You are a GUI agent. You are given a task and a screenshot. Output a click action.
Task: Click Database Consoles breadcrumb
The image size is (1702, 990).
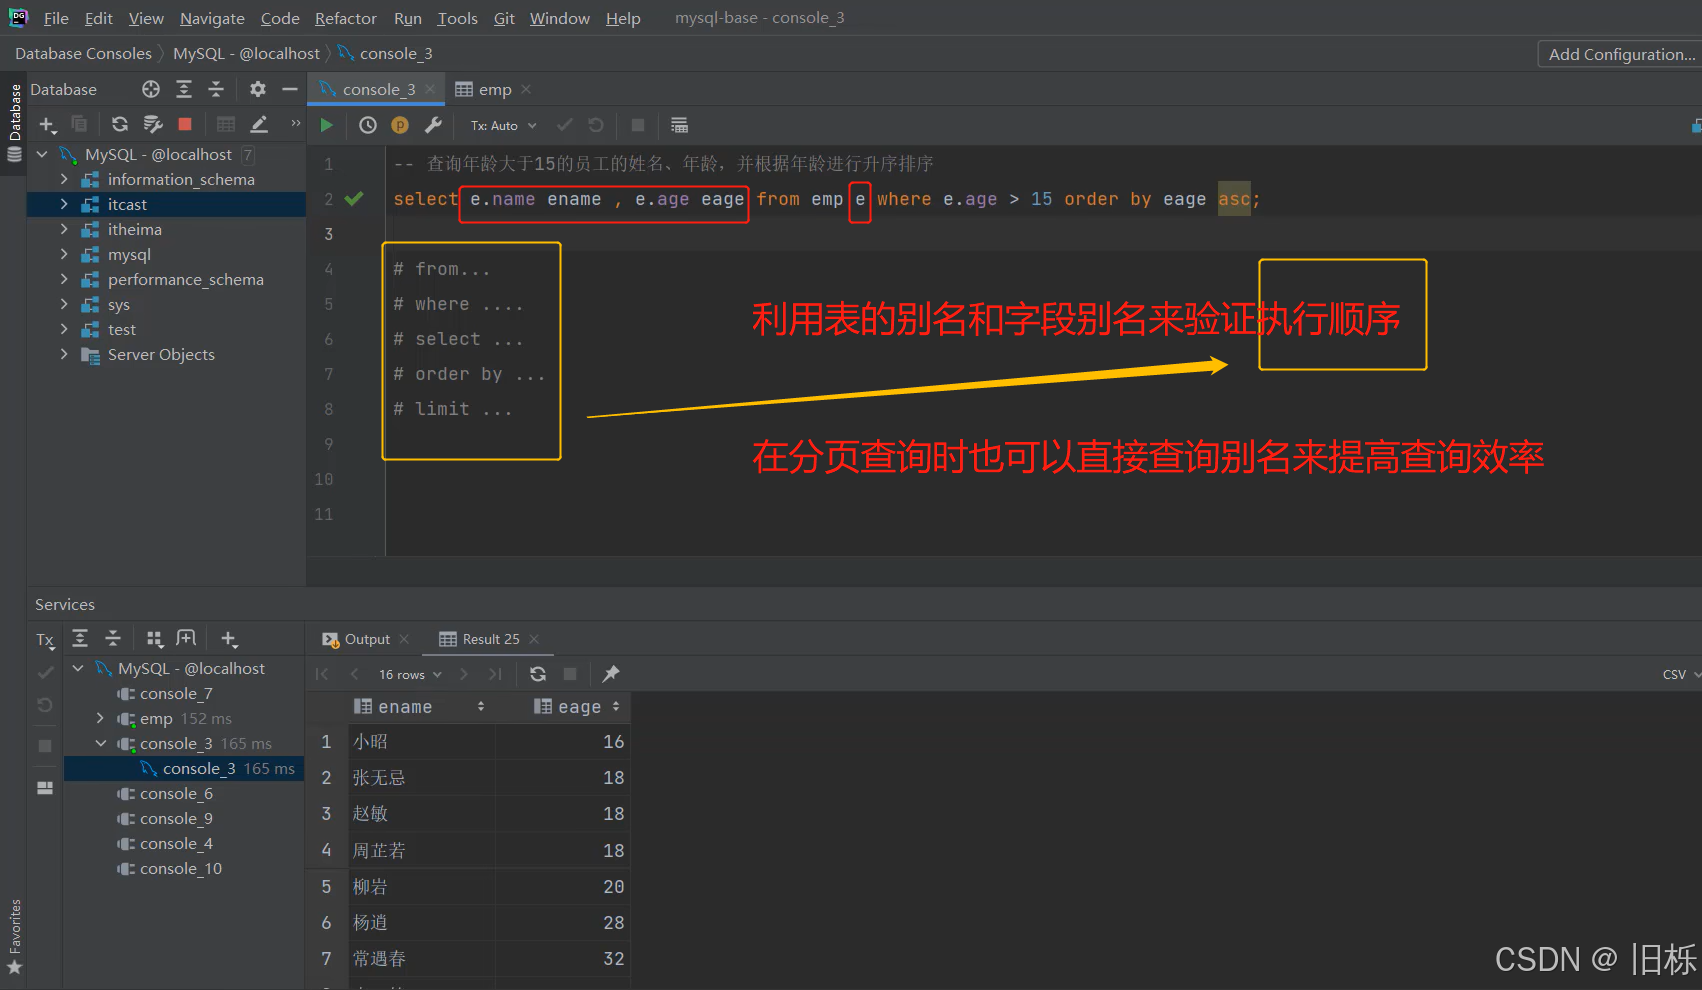[x=83, y=53]
